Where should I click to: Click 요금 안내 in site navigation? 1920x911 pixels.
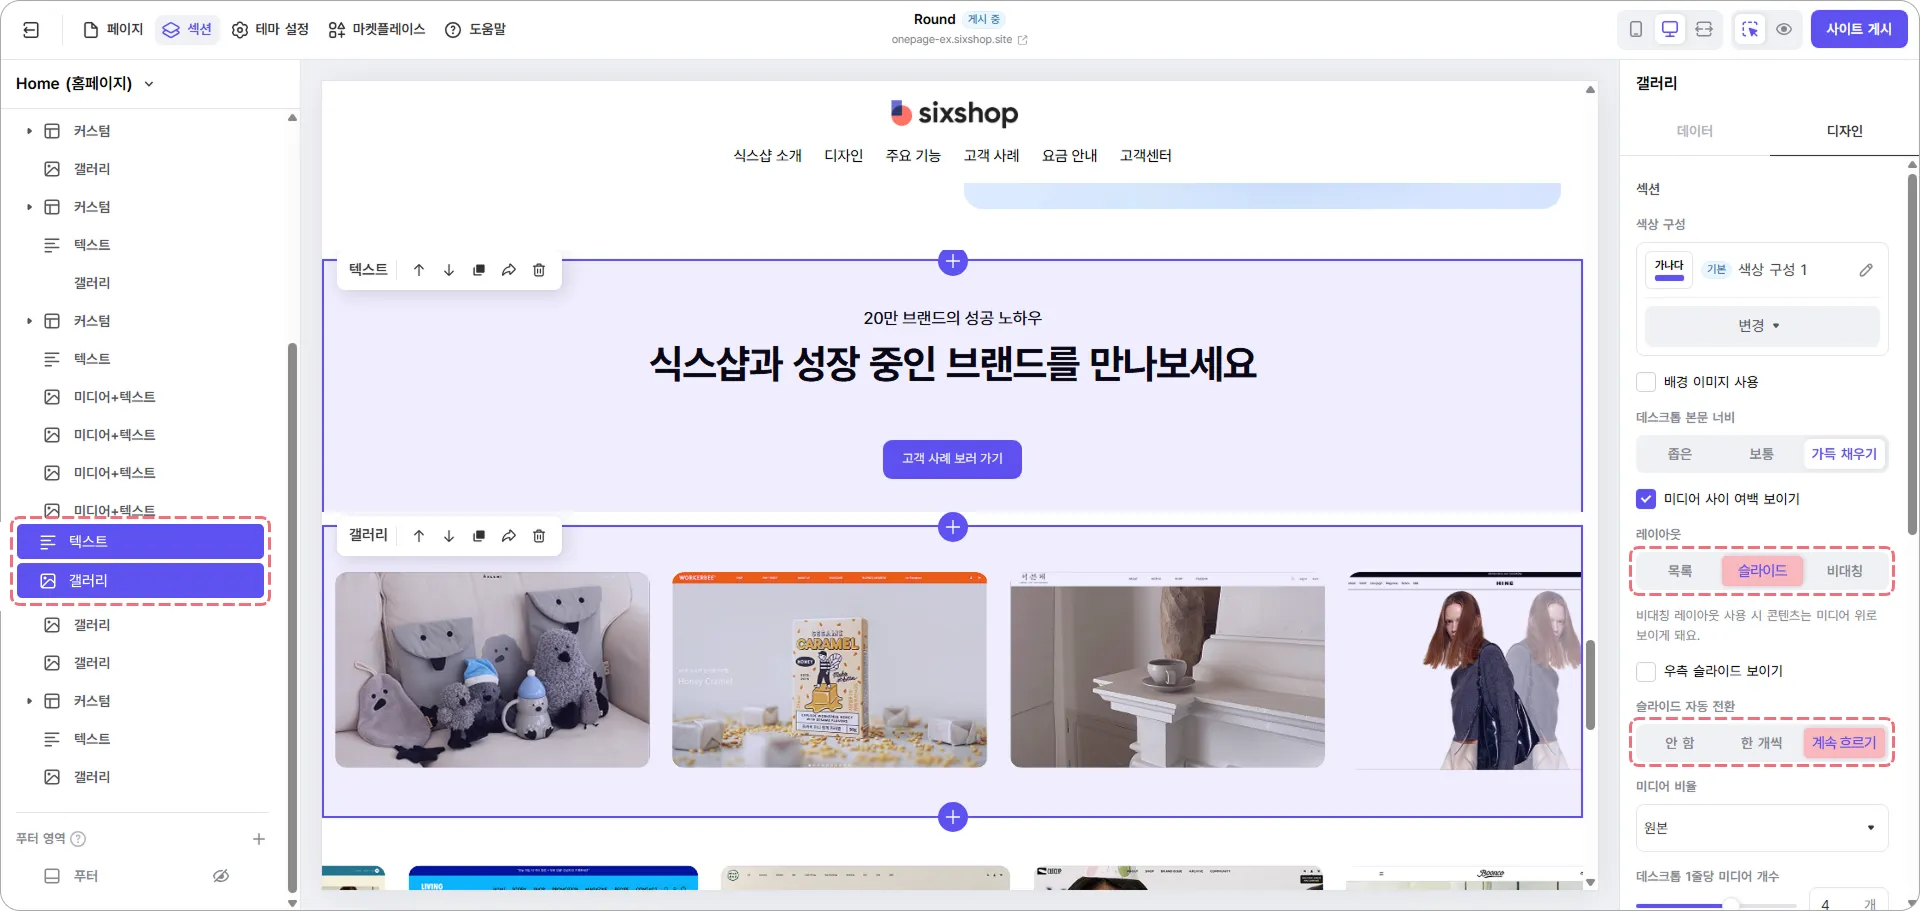[1070, 156]
